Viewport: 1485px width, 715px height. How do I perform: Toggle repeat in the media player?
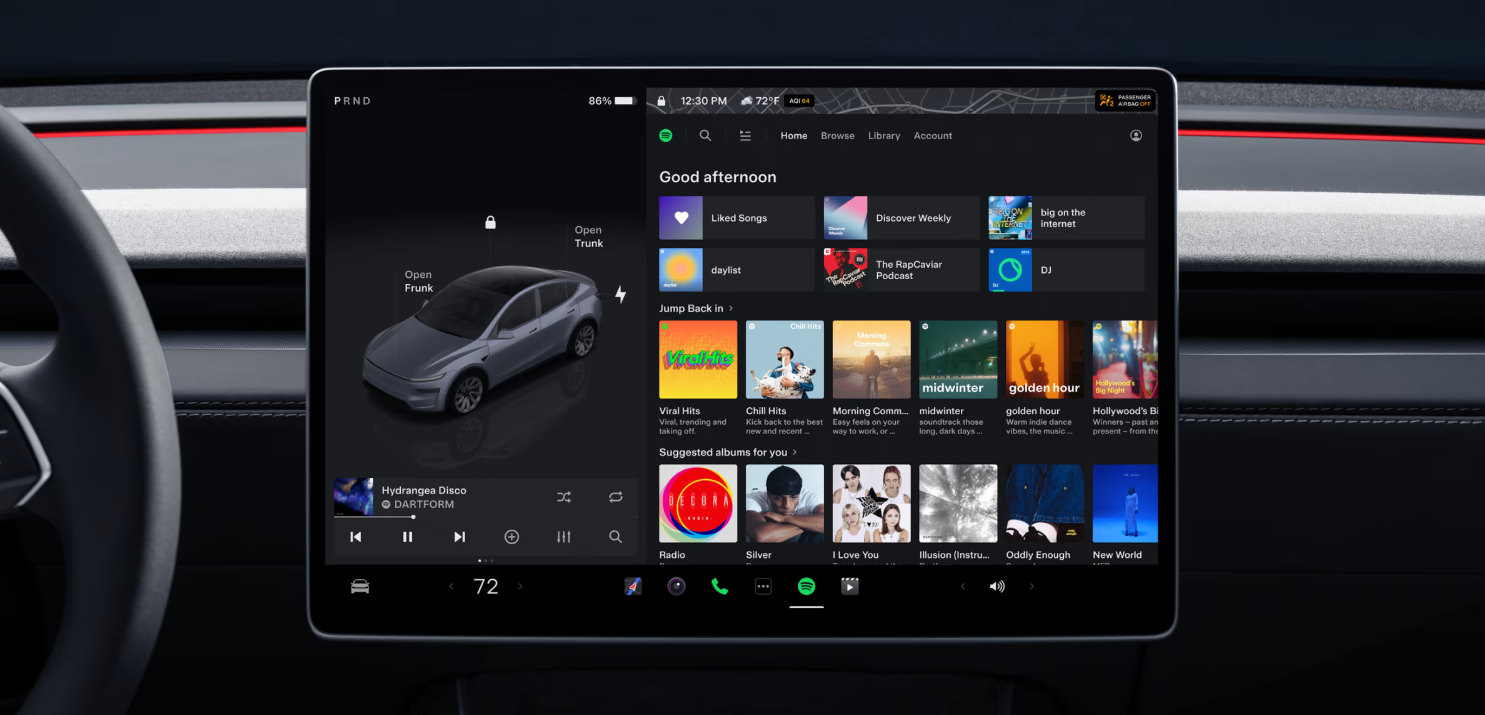tap(616, 497)
